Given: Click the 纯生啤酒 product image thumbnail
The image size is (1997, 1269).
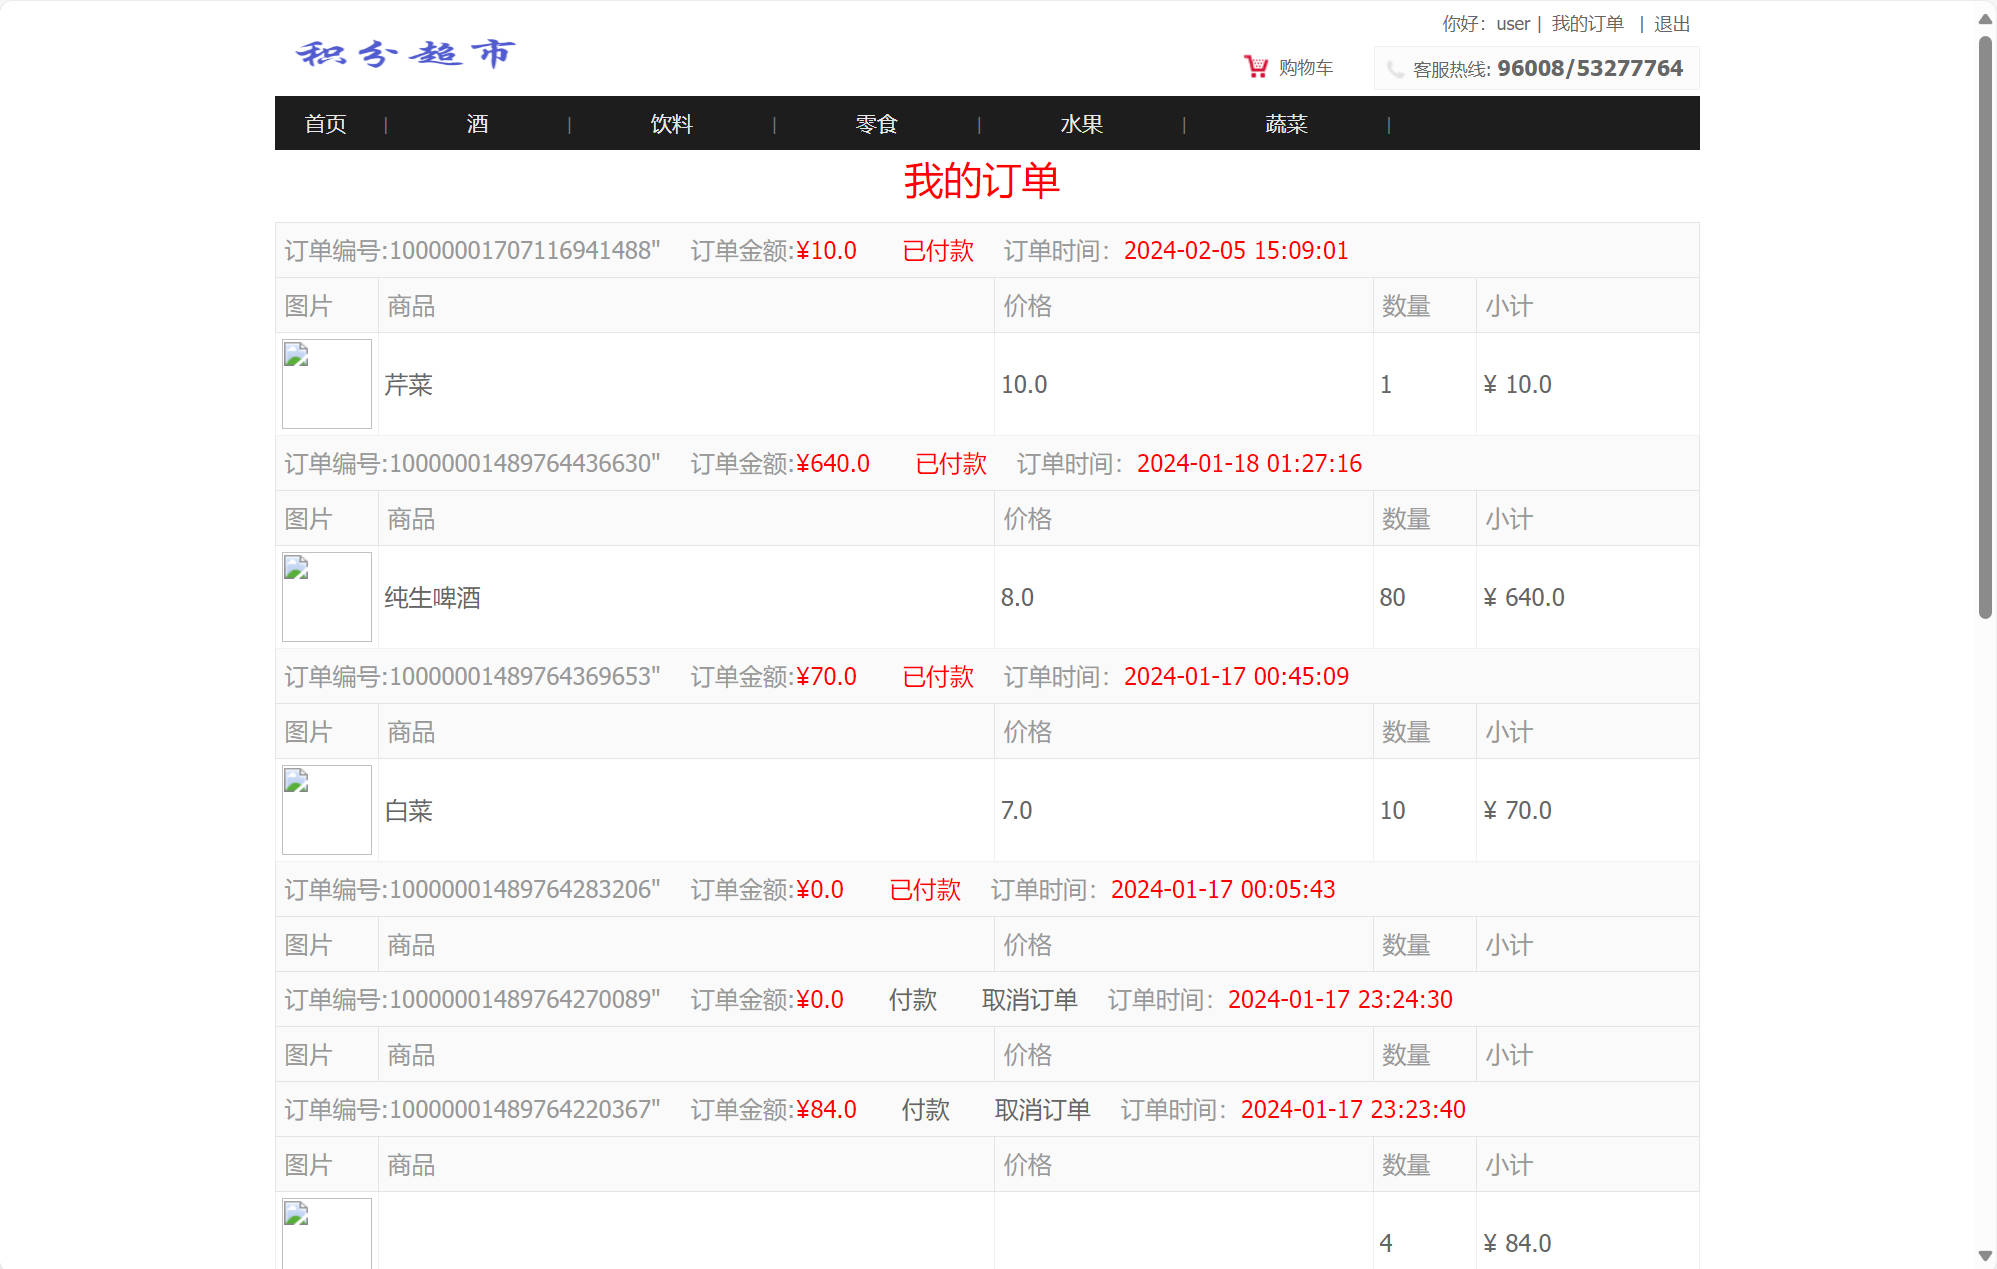Looking at the screenshot, I should (326, 597).
